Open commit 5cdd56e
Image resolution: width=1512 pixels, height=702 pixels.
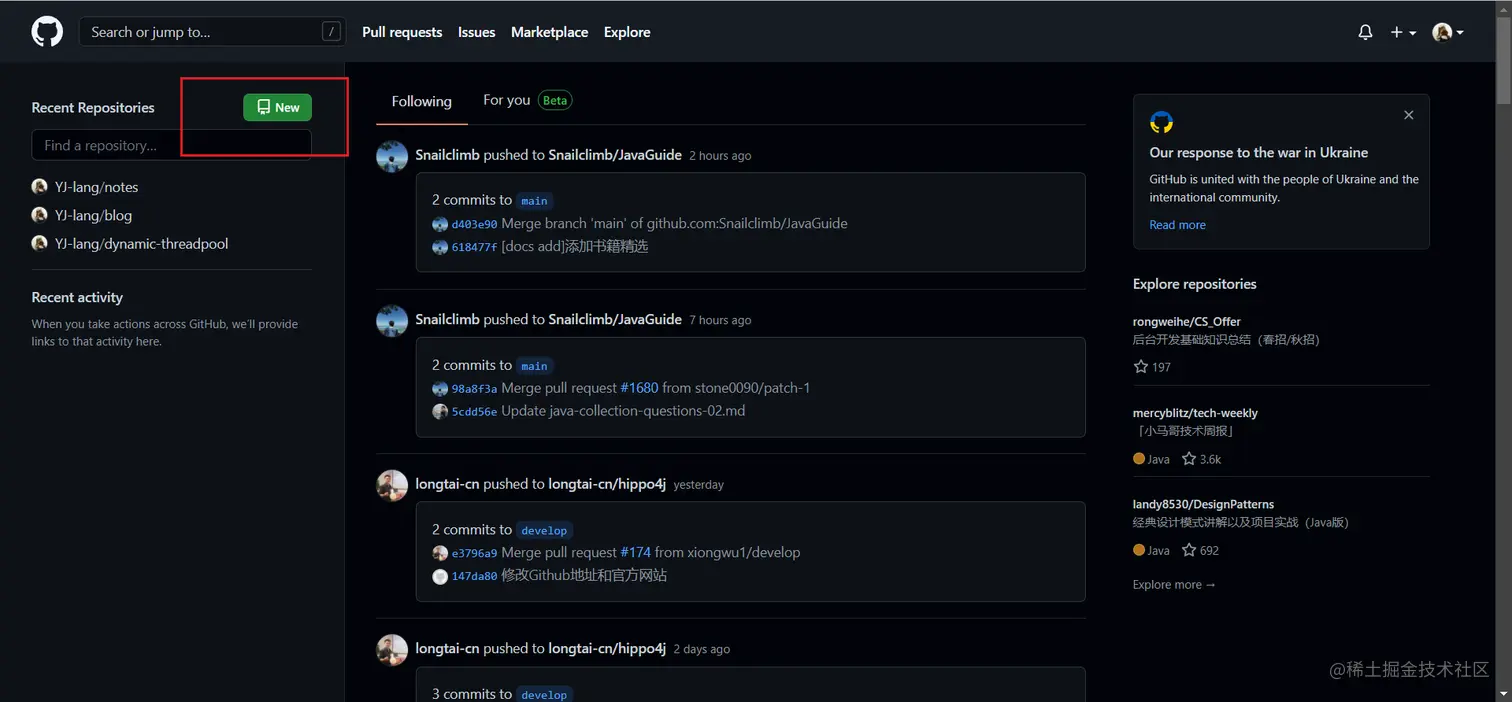[474, 412]
